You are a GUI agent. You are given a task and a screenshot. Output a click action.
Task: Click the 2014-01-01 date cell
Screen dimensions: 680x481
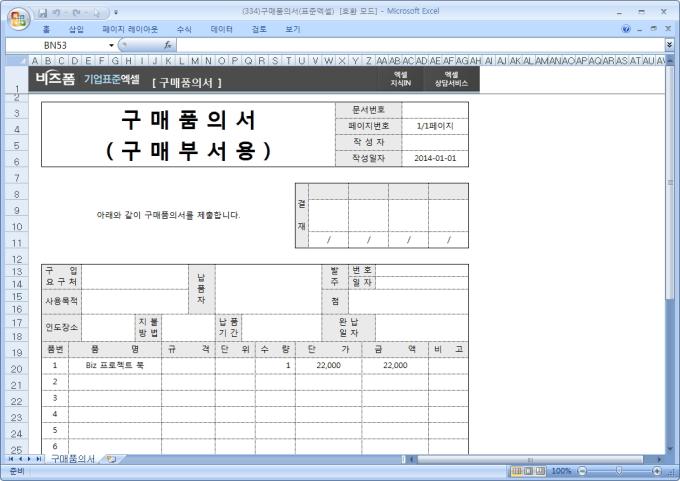[435, 158]
